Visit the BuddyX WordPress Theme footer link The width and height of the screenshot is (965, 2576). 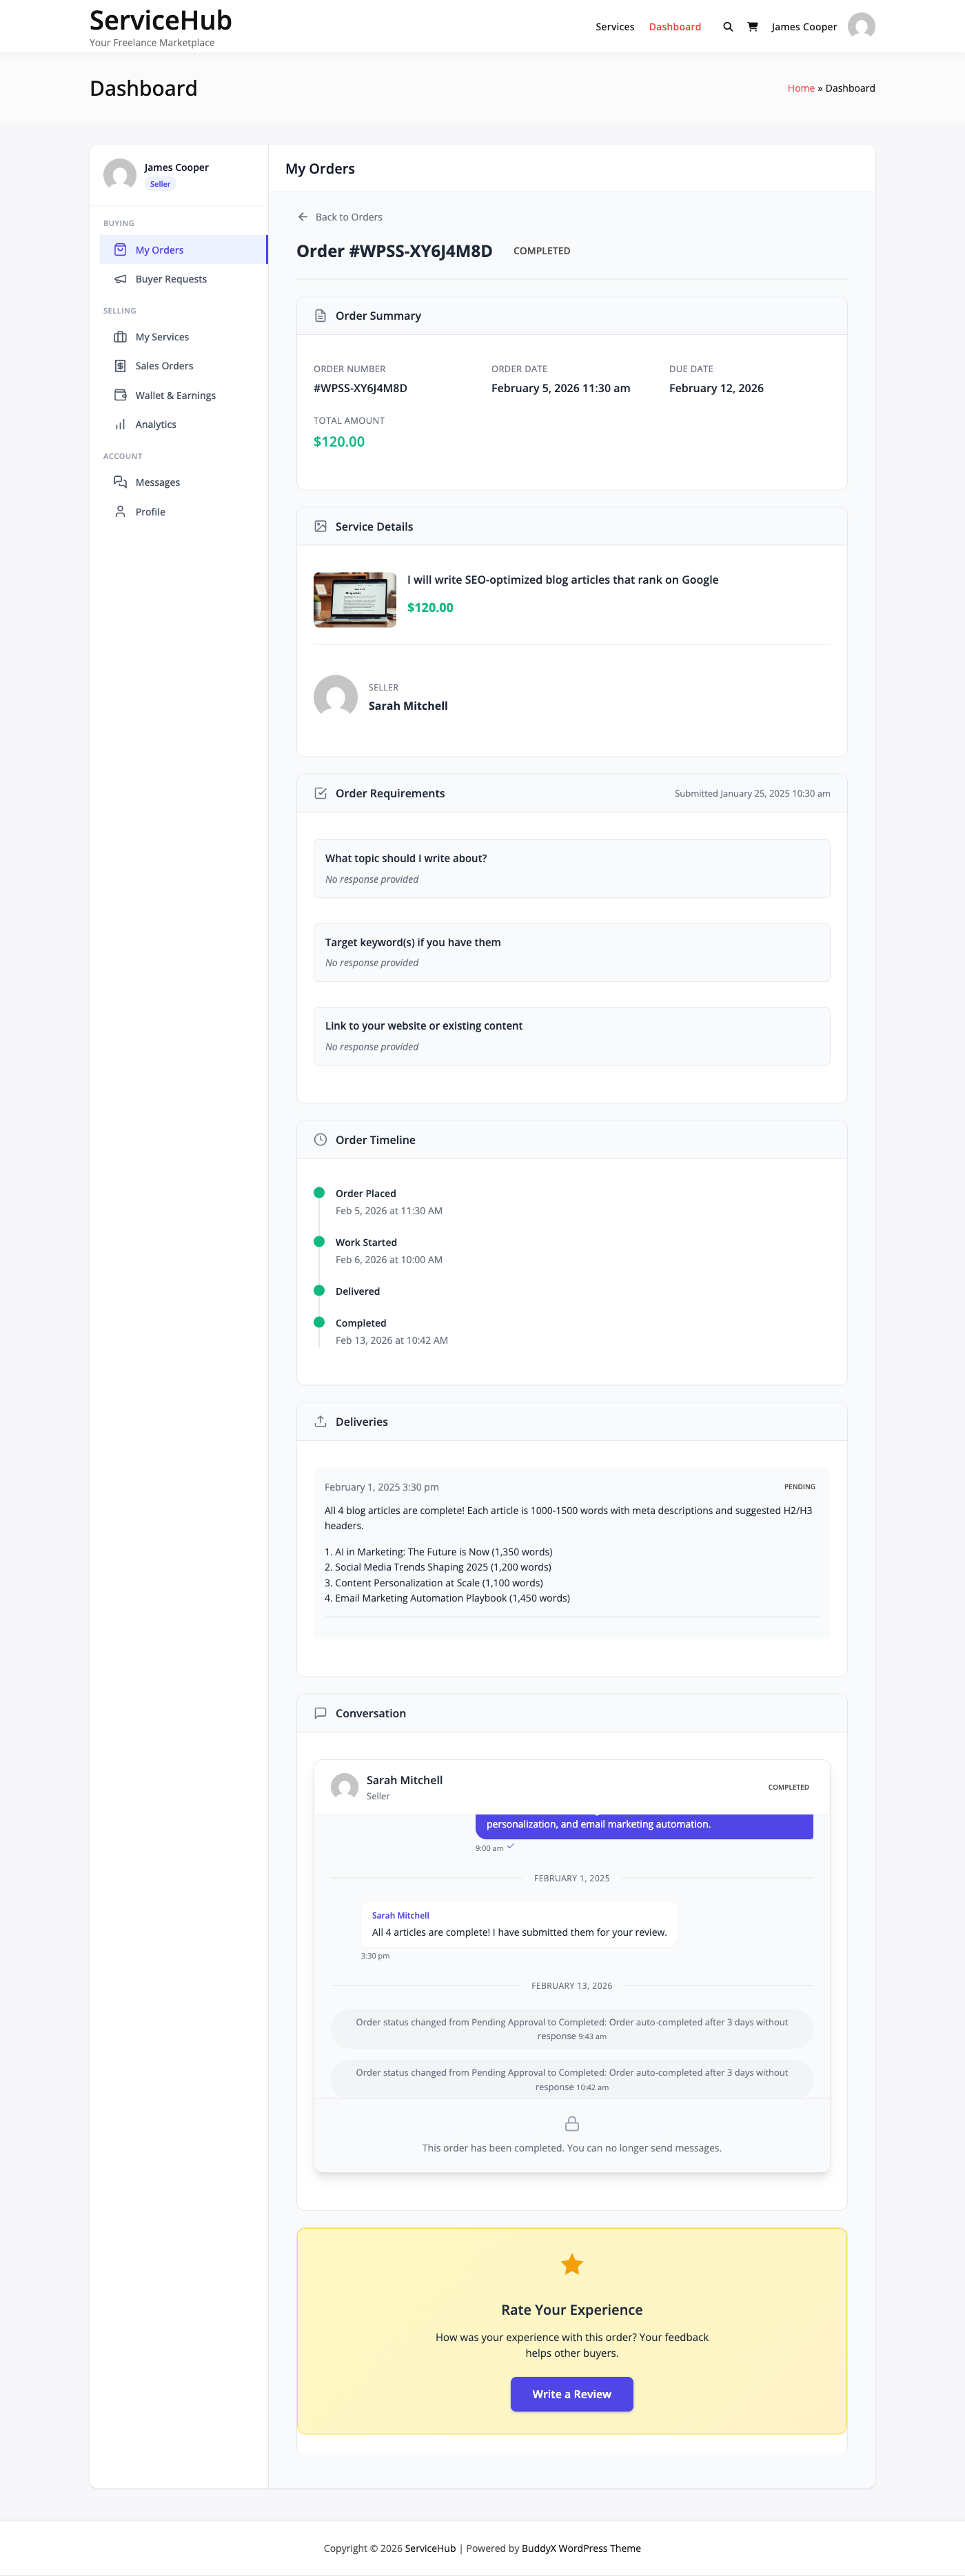pyautogui.click(x=580, y=2547)
